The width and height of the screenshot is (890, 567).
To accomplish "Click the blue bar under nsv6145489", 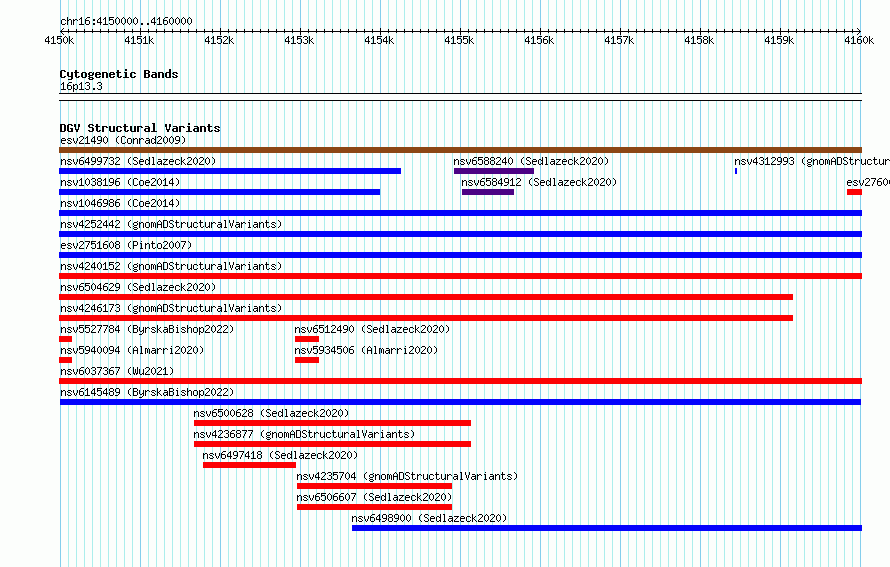I will coord(460,402).
